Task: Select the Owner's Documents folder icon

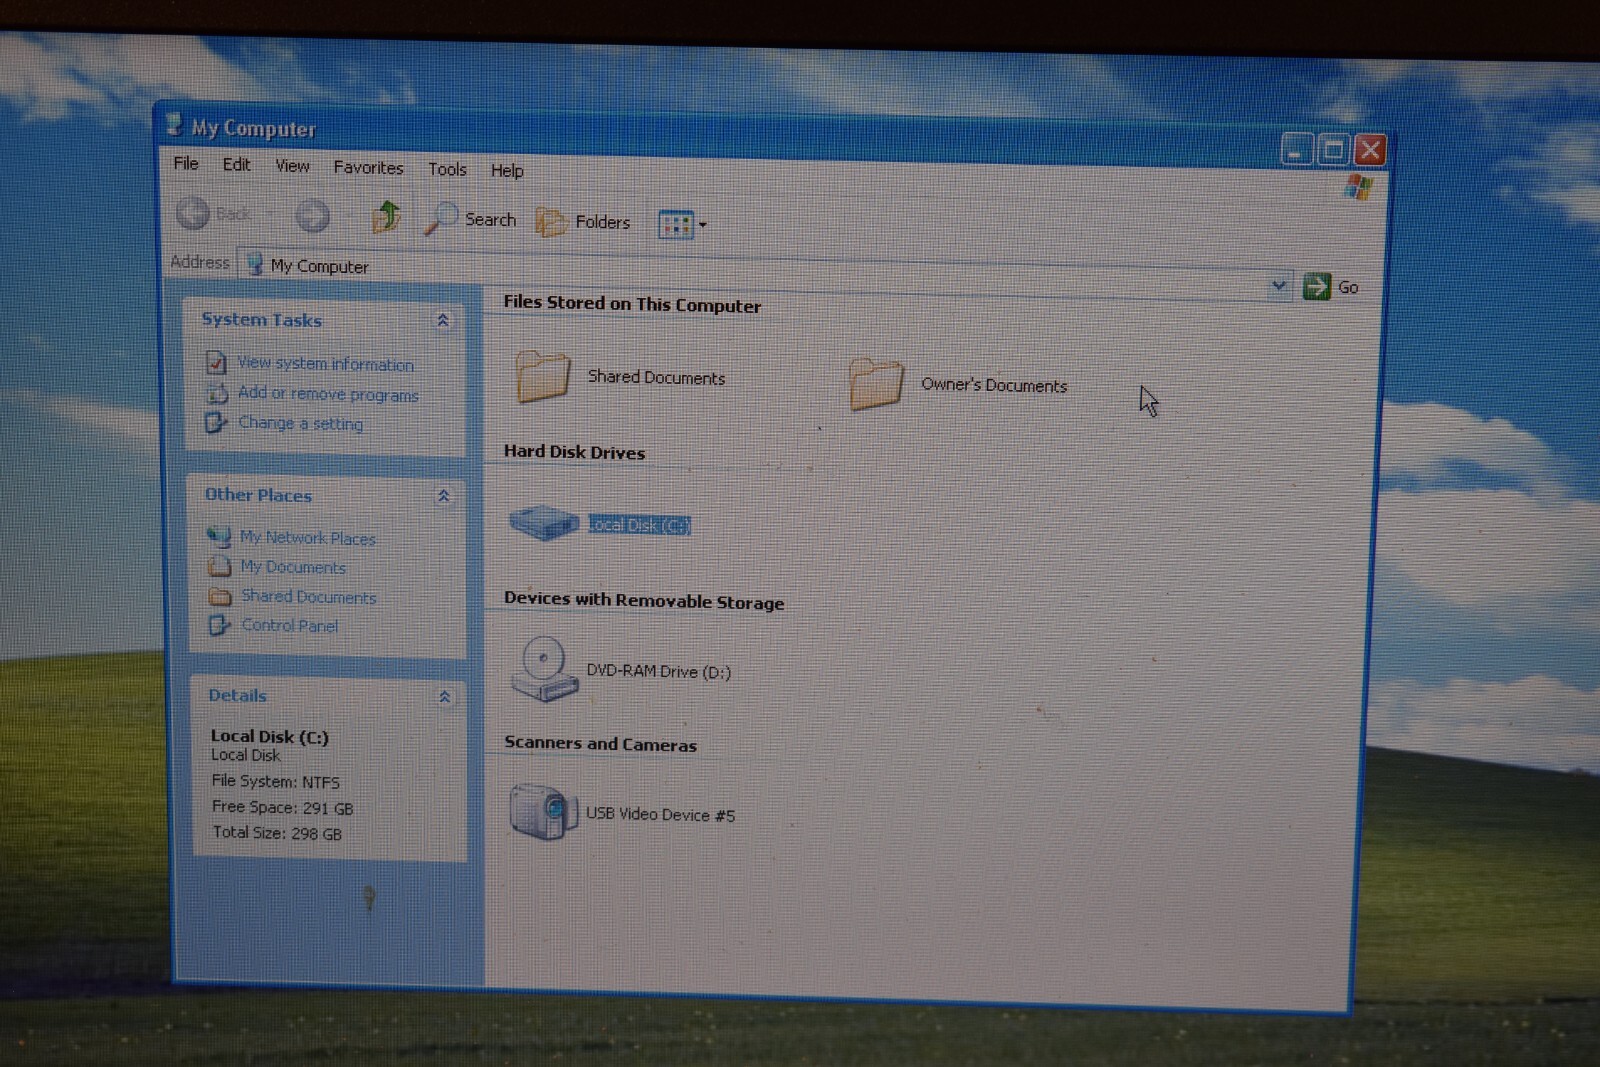Action: (x=876, y=384)
